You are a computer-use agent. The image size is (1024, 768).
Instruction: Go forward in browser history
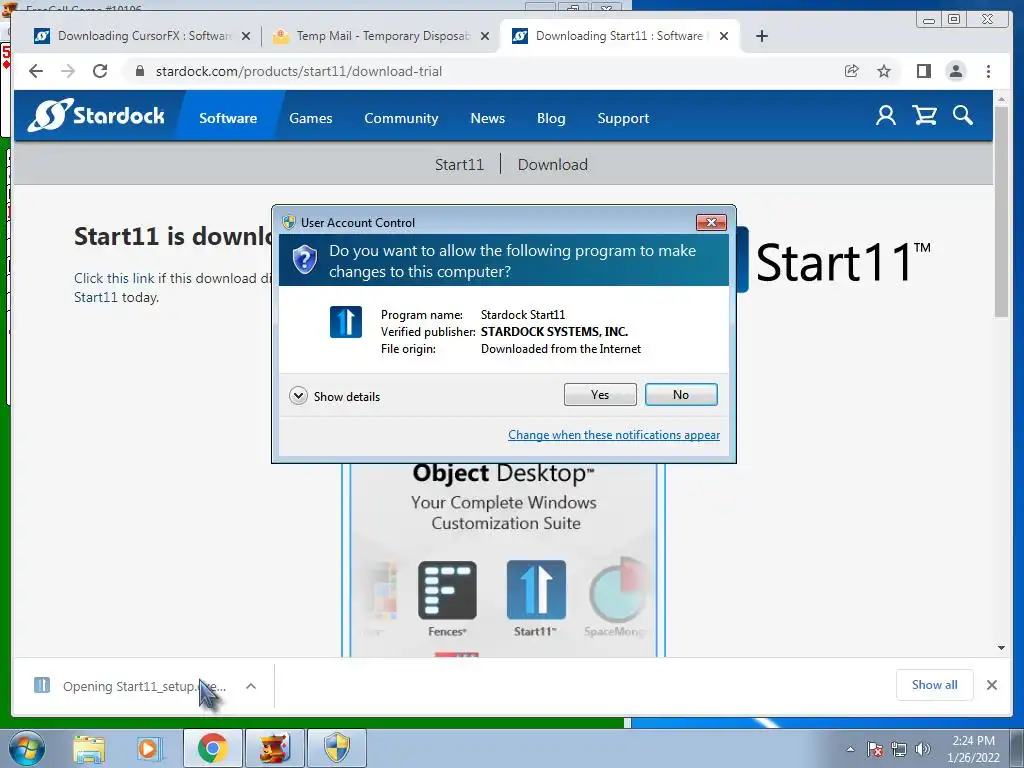68,71
